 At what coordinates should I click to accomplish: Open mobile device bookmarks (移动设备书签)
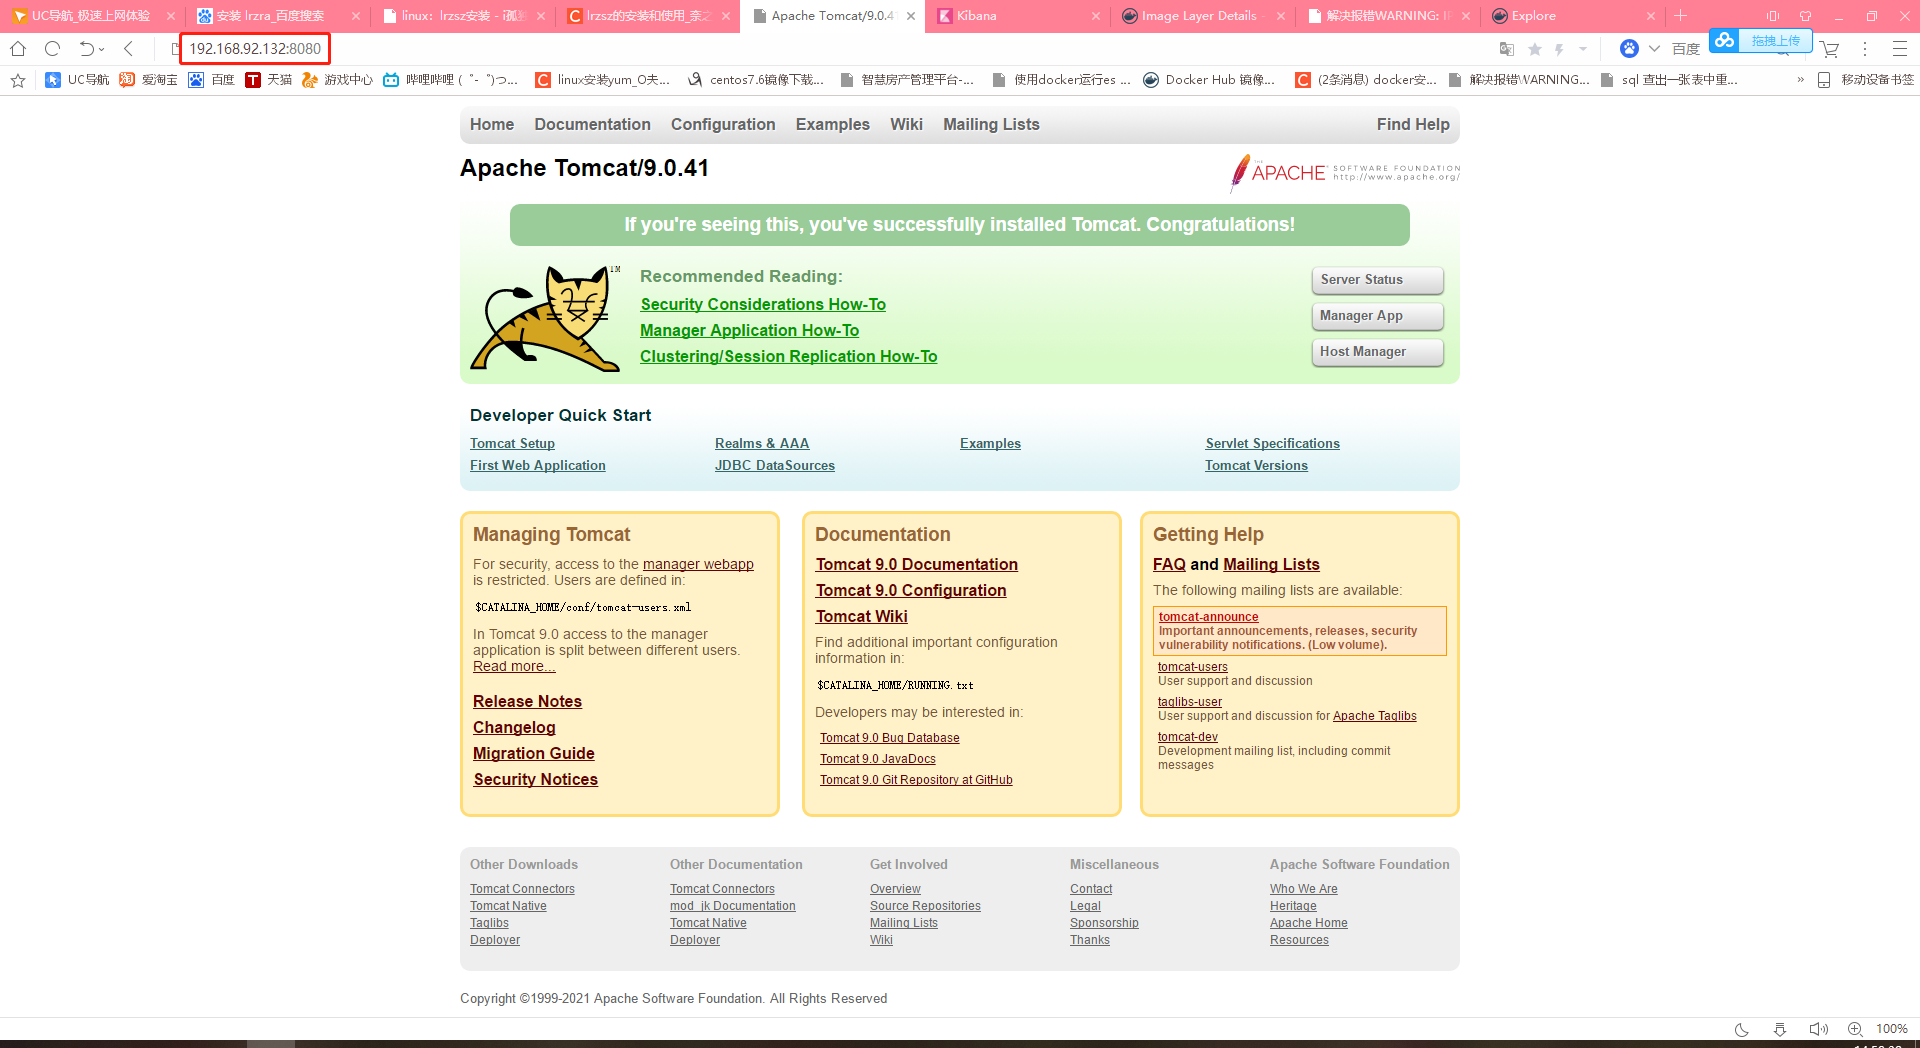[1865, 80]
